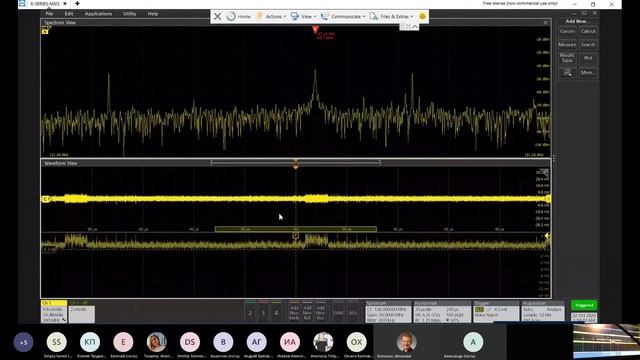Screen dimensions: 640x360
Task: Select the КП participant avatar
Action: pyautogui.click(x=90, y=342)
